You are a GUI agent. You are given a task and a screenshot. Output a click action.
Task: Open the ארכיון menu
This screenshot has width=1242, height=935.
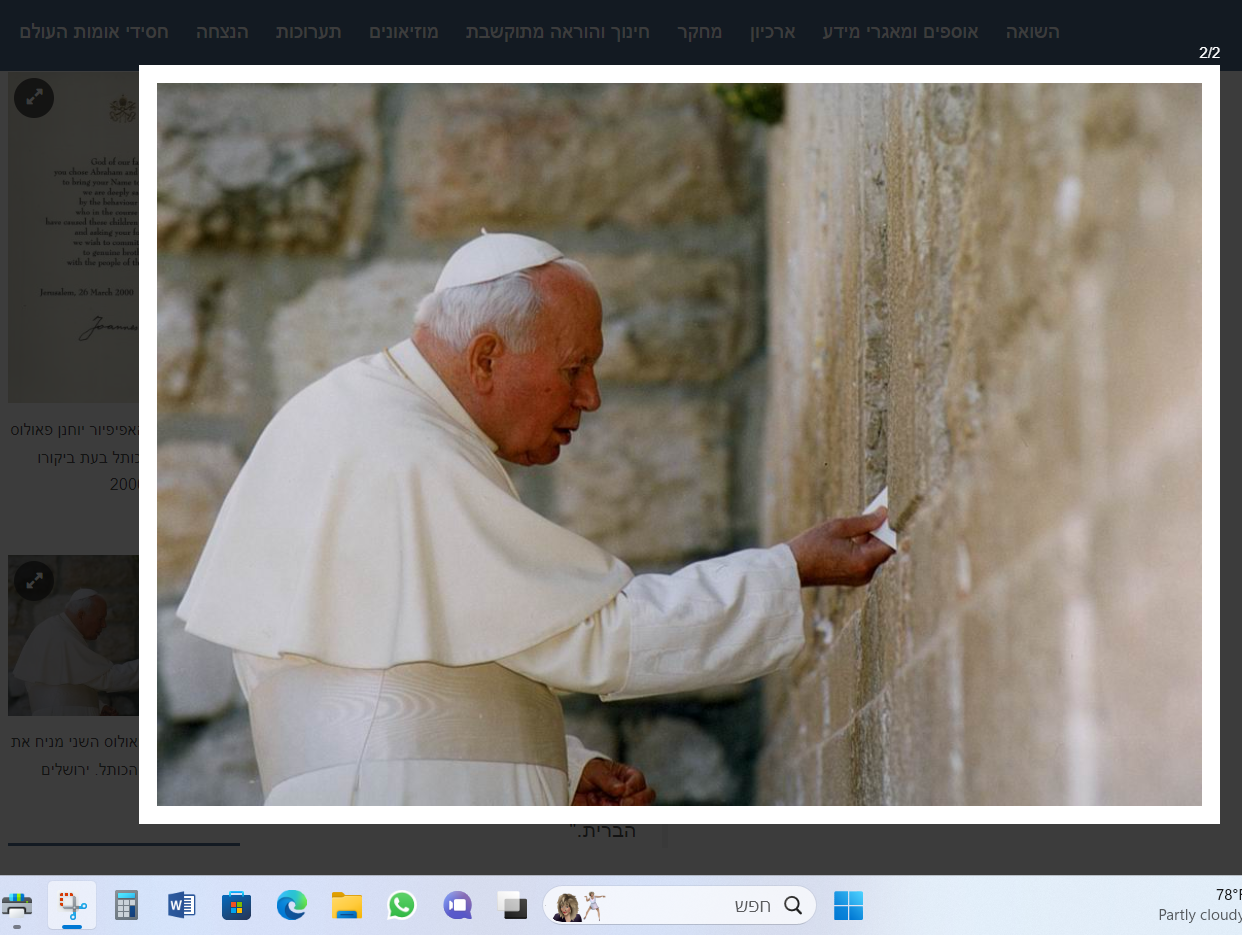click(771, 32)
